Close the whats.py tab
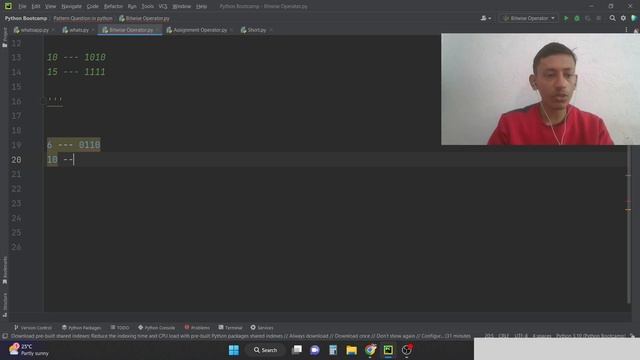The image size is (640, 360). (x=93, y=30)
